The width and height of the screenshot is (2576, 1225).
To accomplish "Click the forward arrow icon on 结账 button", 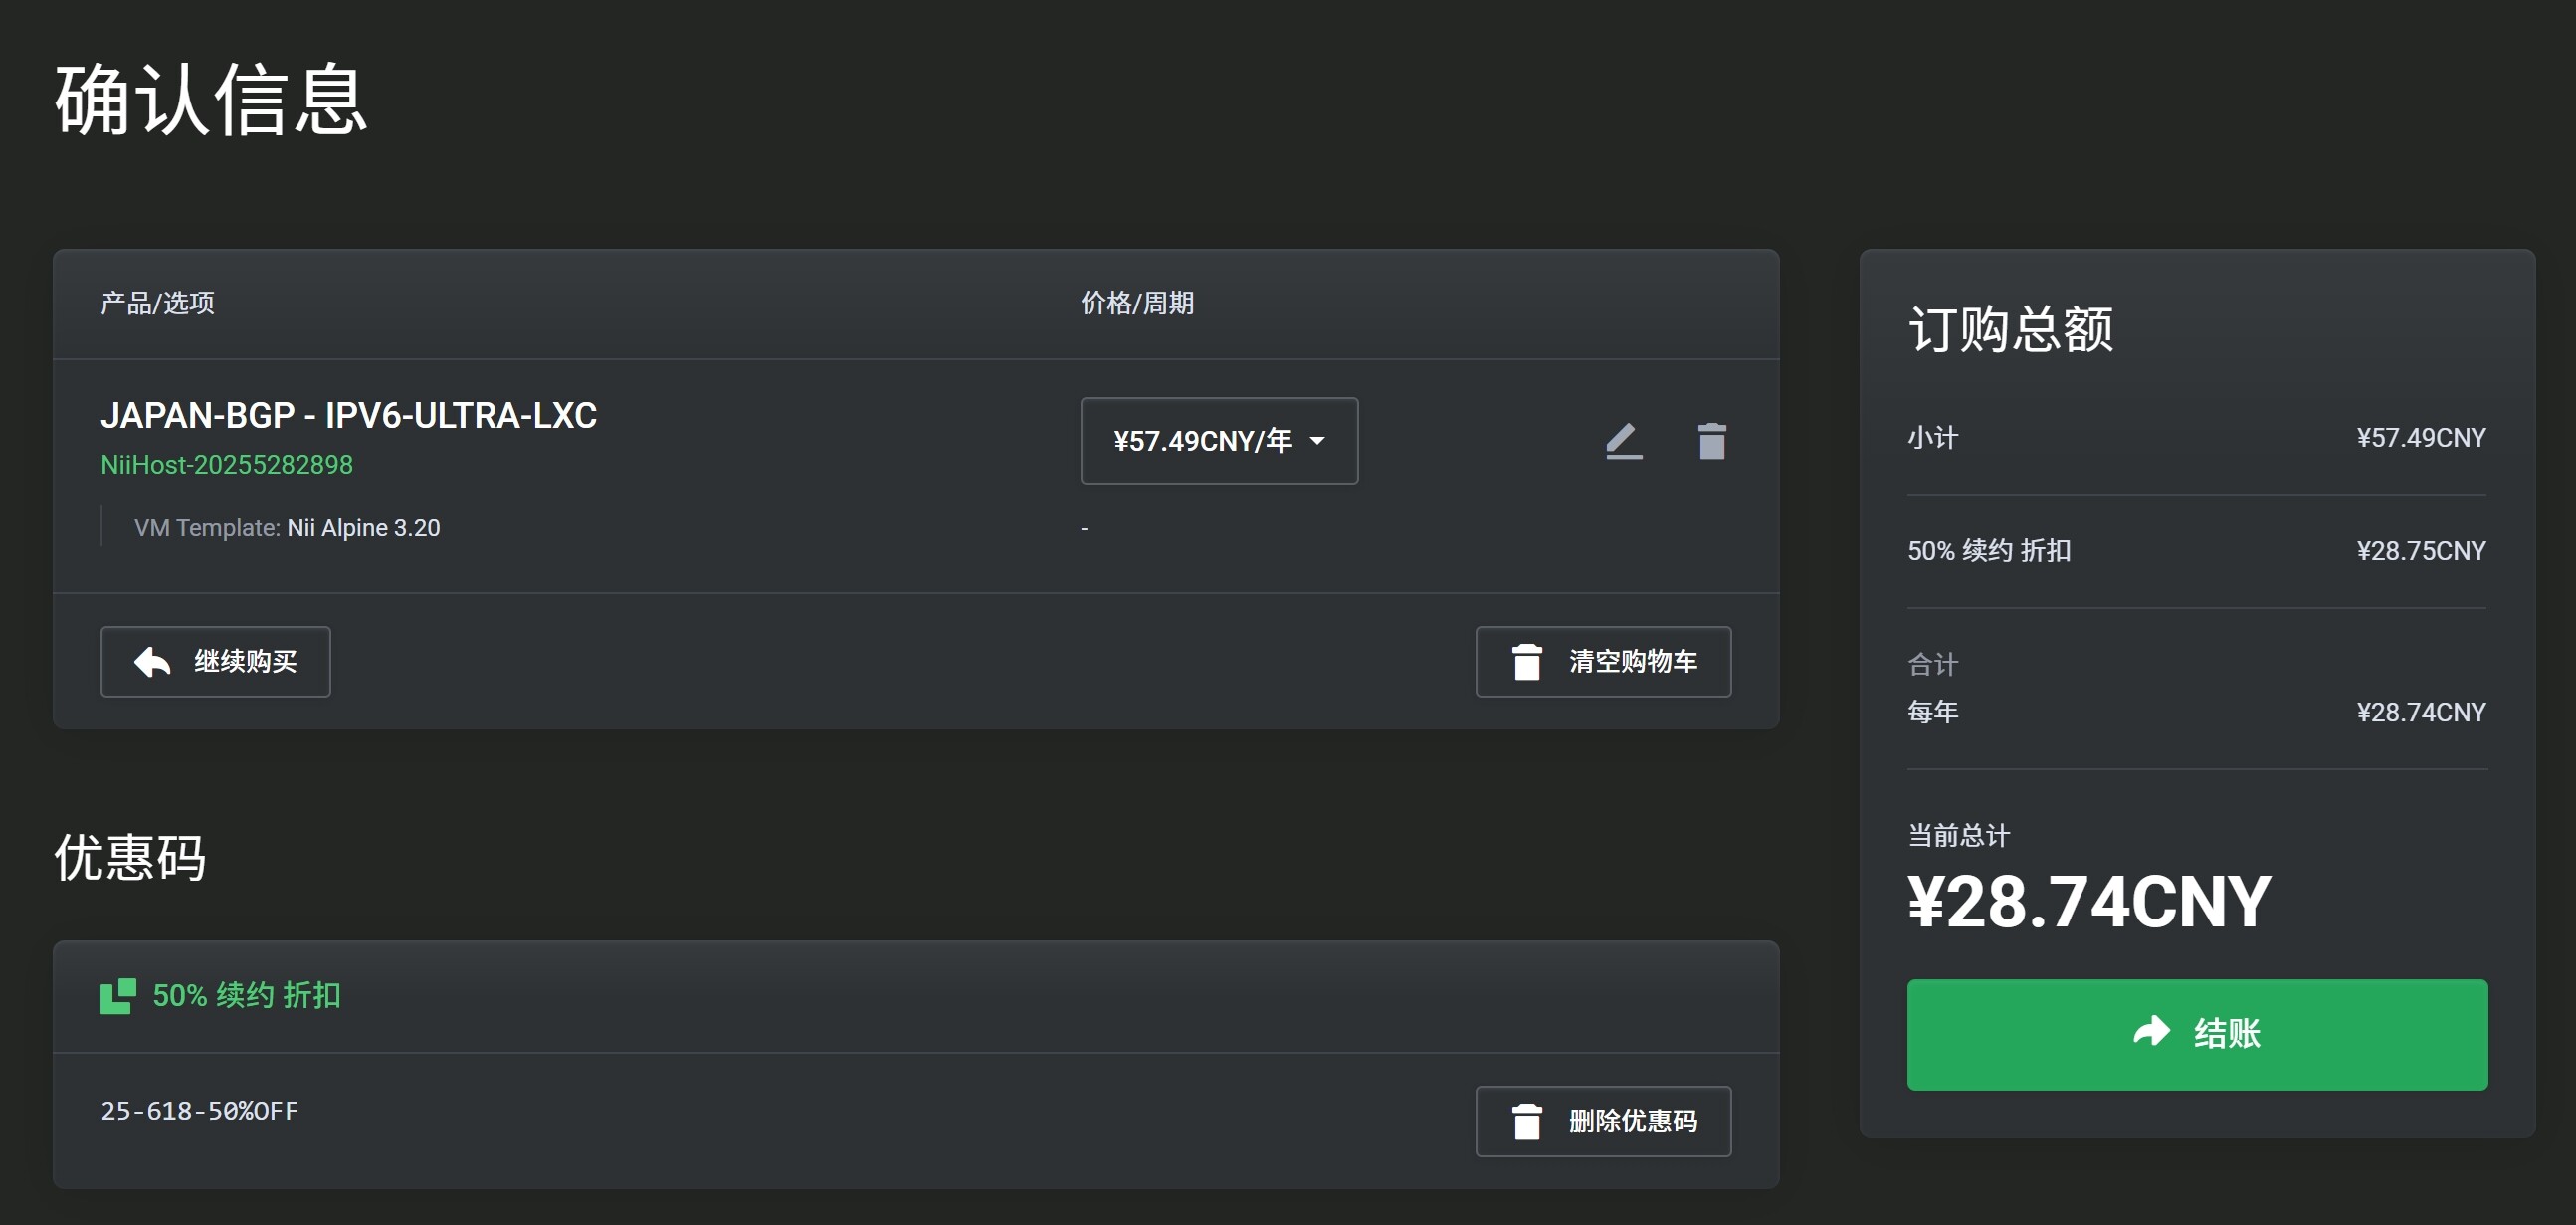I will (2151, 1032).
